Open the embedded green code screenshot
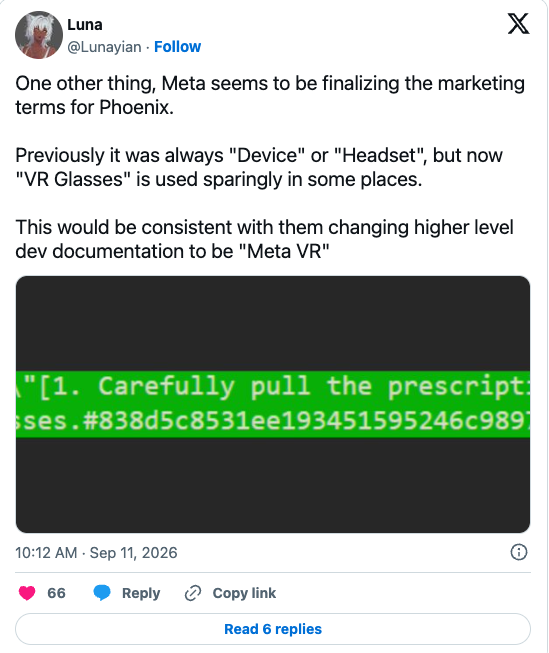The width and height of the screenshot is (549, 653). click(273, 404)
